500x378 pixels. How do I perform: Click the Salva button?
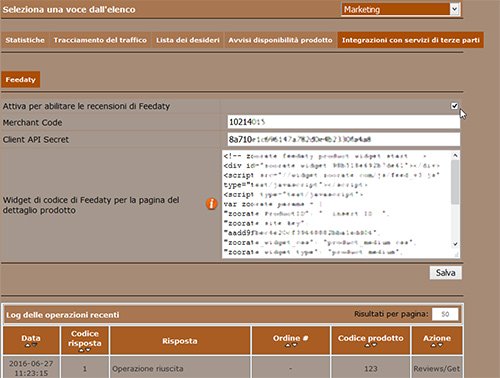point(445,273)
